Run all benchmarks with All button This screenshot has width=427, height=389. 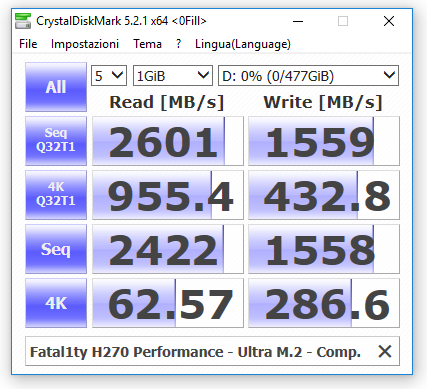pos(56,87)
